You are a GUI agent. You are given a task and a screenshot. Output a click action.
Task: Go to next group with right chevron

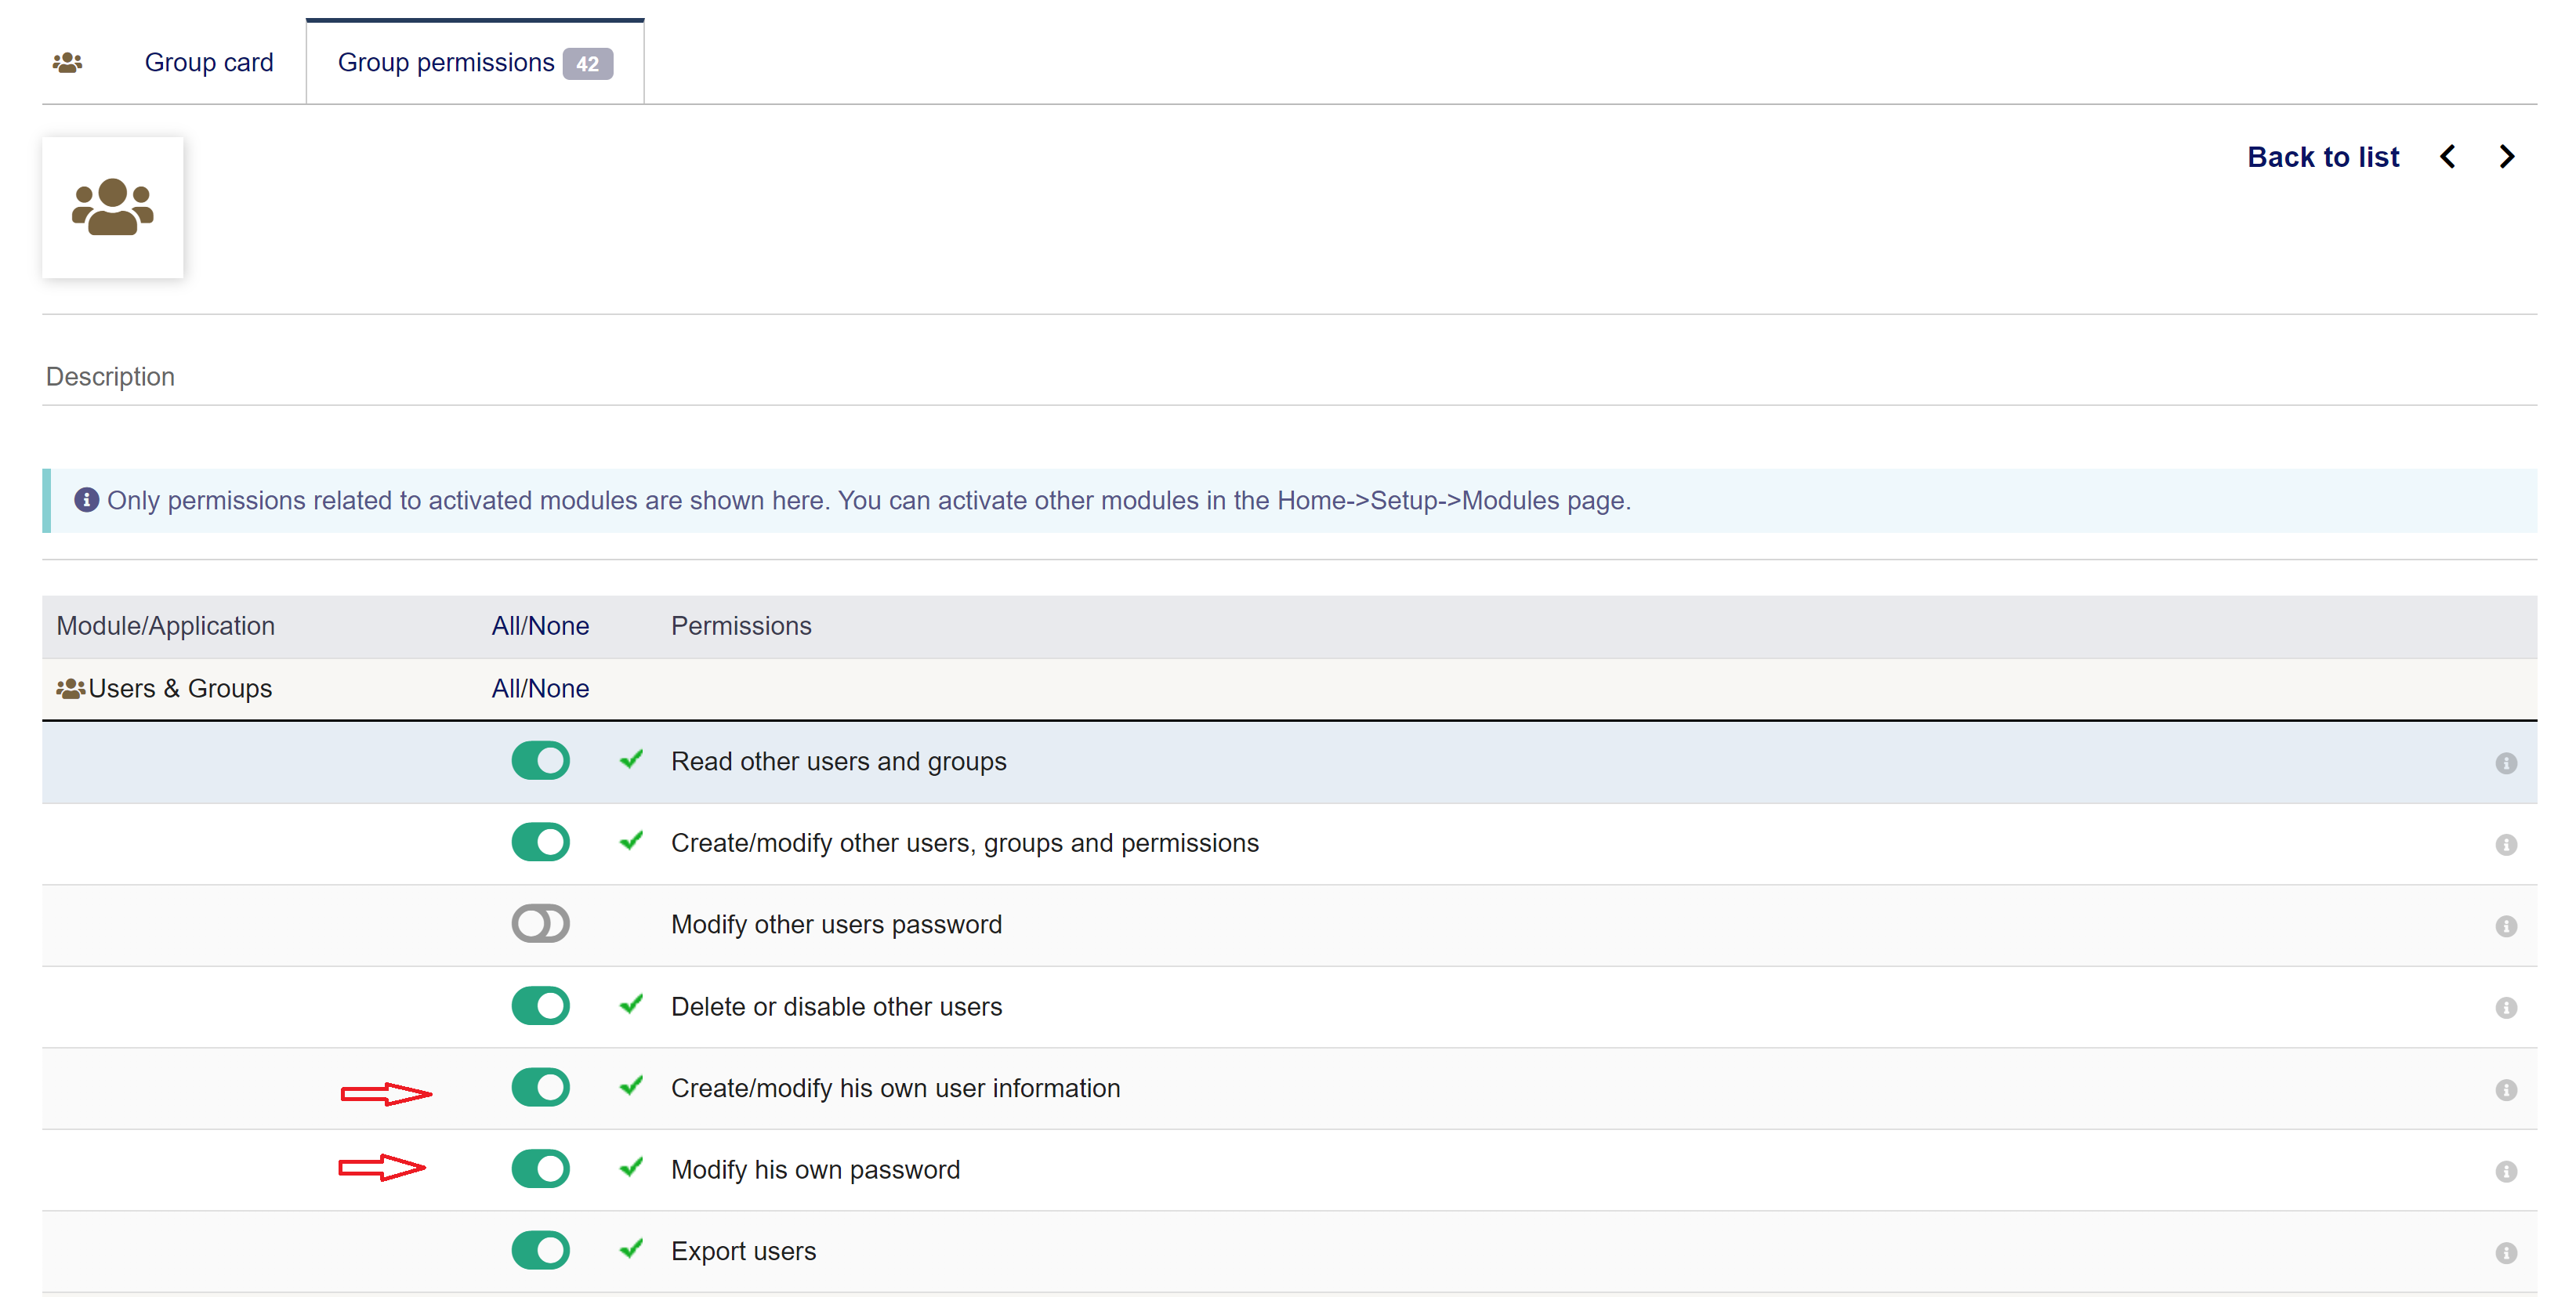pos(2507,157)
